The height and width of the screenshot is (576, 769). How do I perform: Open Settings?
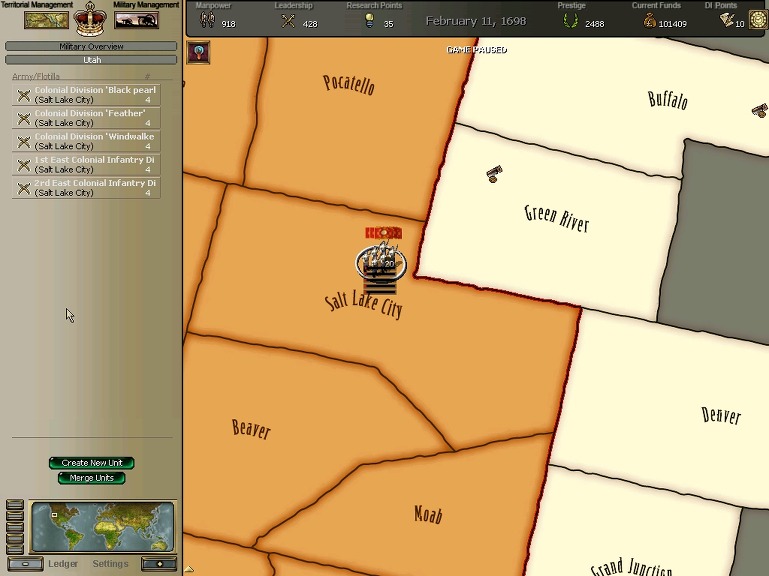110,564
